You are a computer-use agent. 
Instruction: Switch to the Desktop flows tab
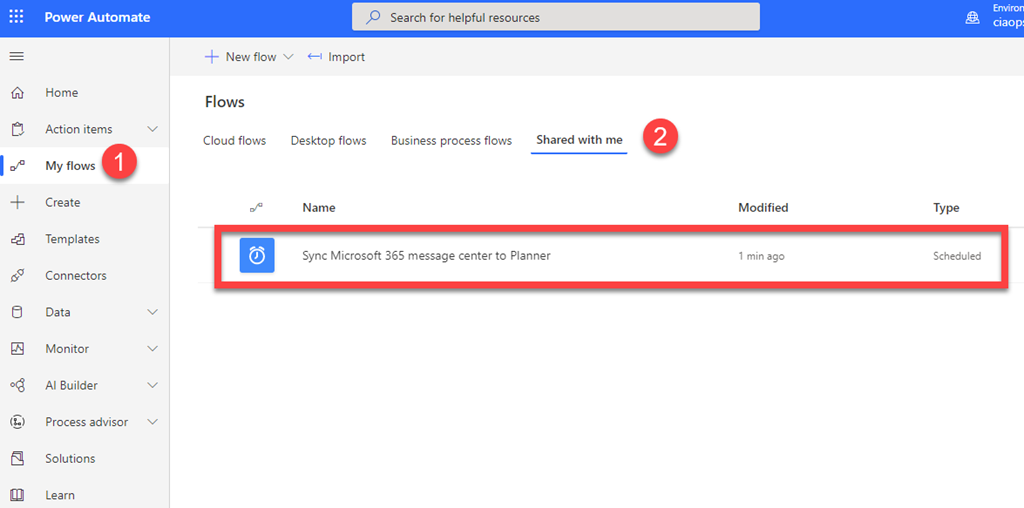328,141
